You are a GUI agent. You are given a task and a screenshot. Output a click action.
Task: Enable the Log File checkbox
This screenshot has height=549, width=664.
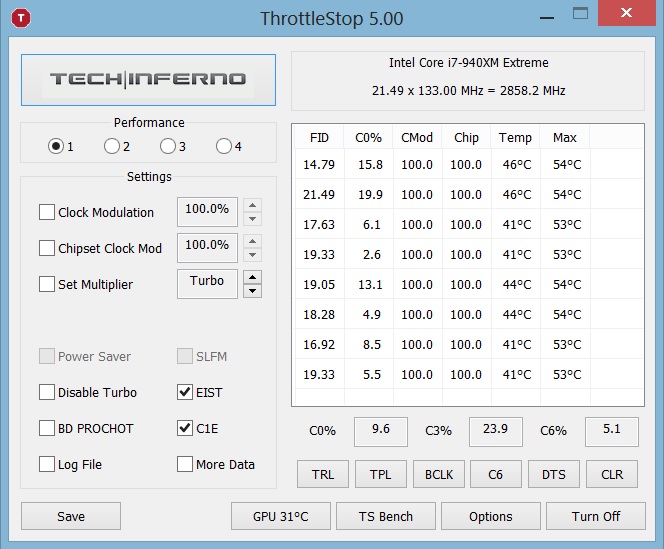pos(47,464)
